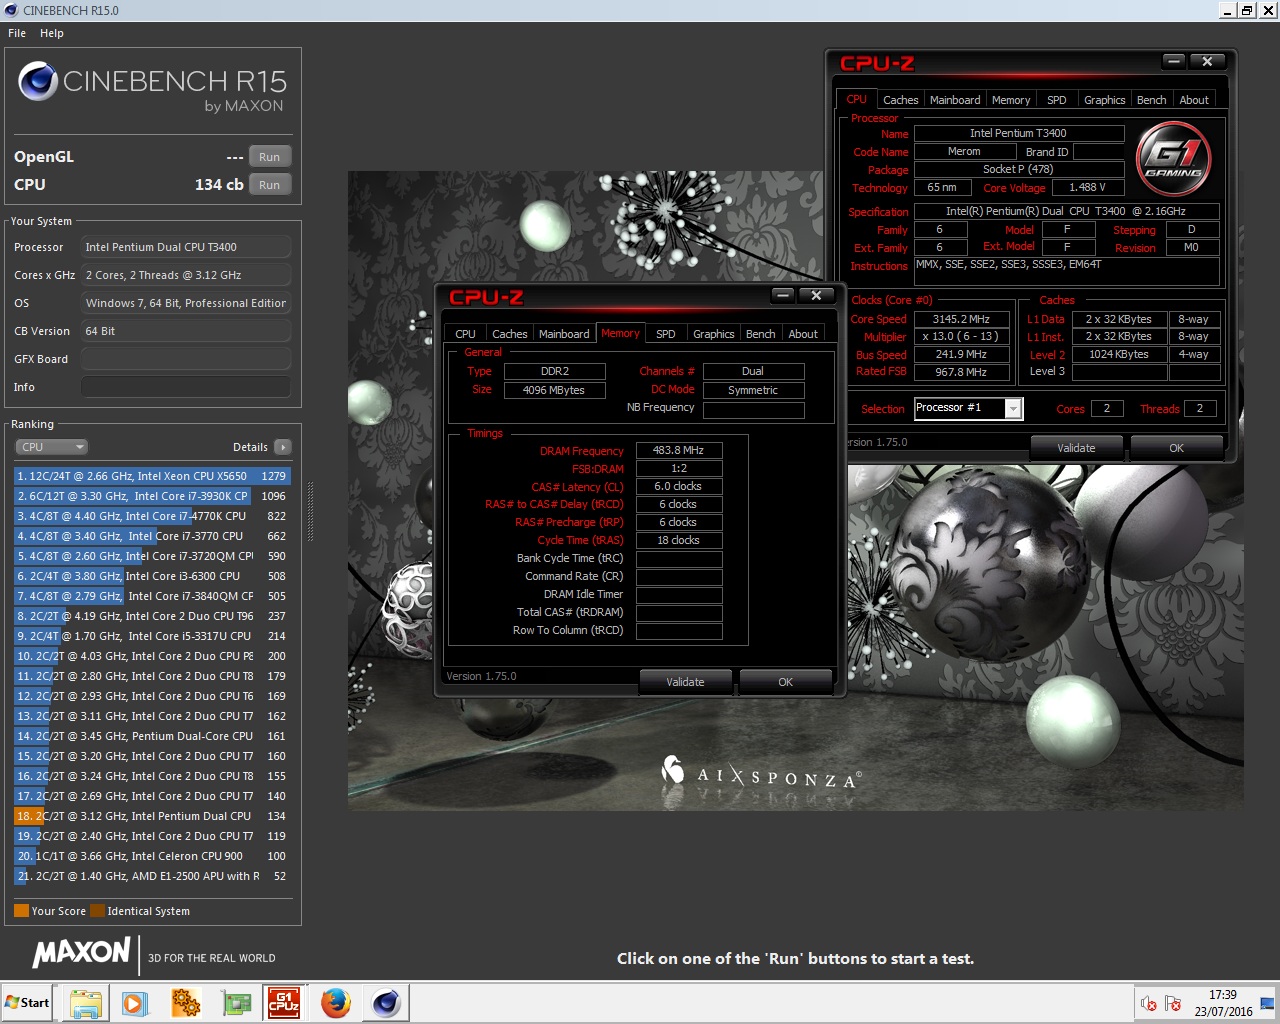Open Memory tab in CPU-Z CPU window

pyautogui.click(x=1011, y=100)
